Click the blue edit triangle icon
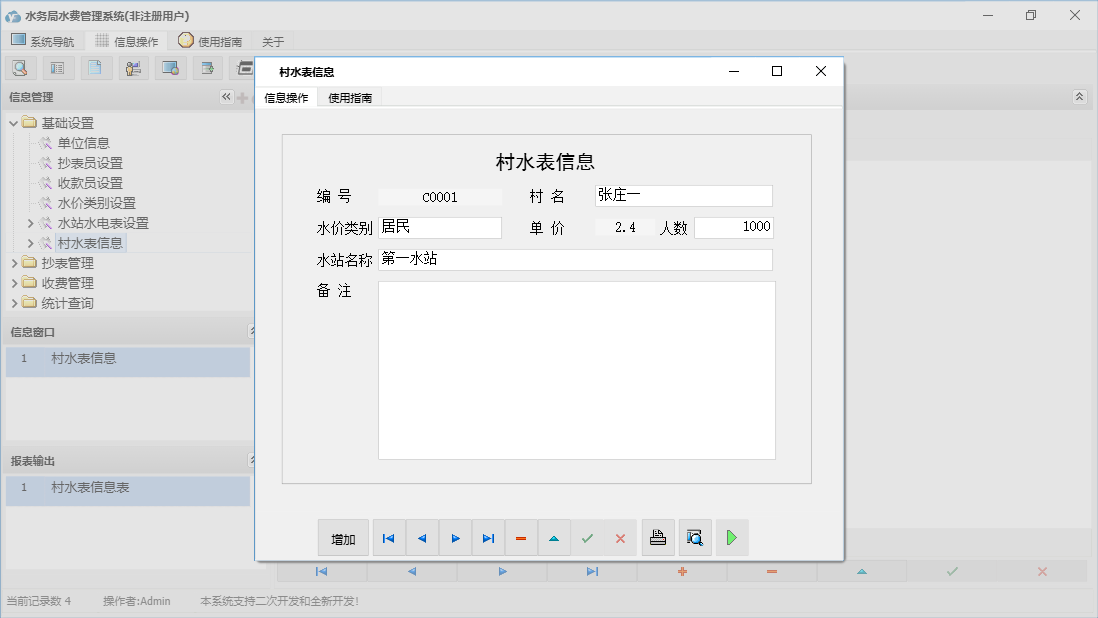This screenshot has width=1098, height=618. pos(554,537)
